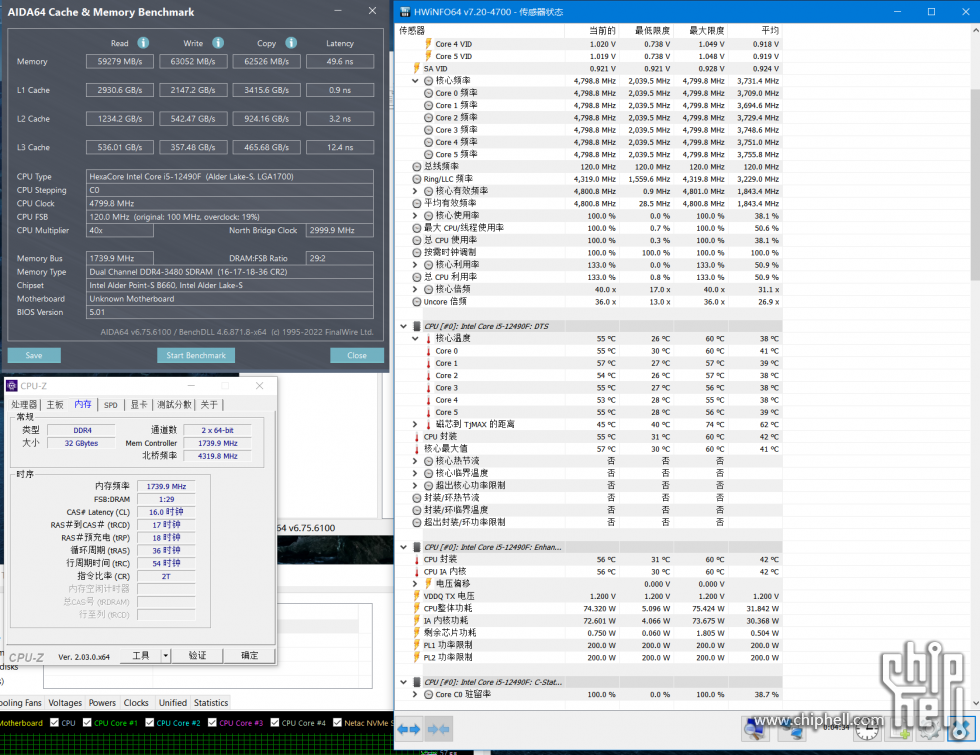
Task: Click the 传感器 column header
Action: click(x=480, y=30)
